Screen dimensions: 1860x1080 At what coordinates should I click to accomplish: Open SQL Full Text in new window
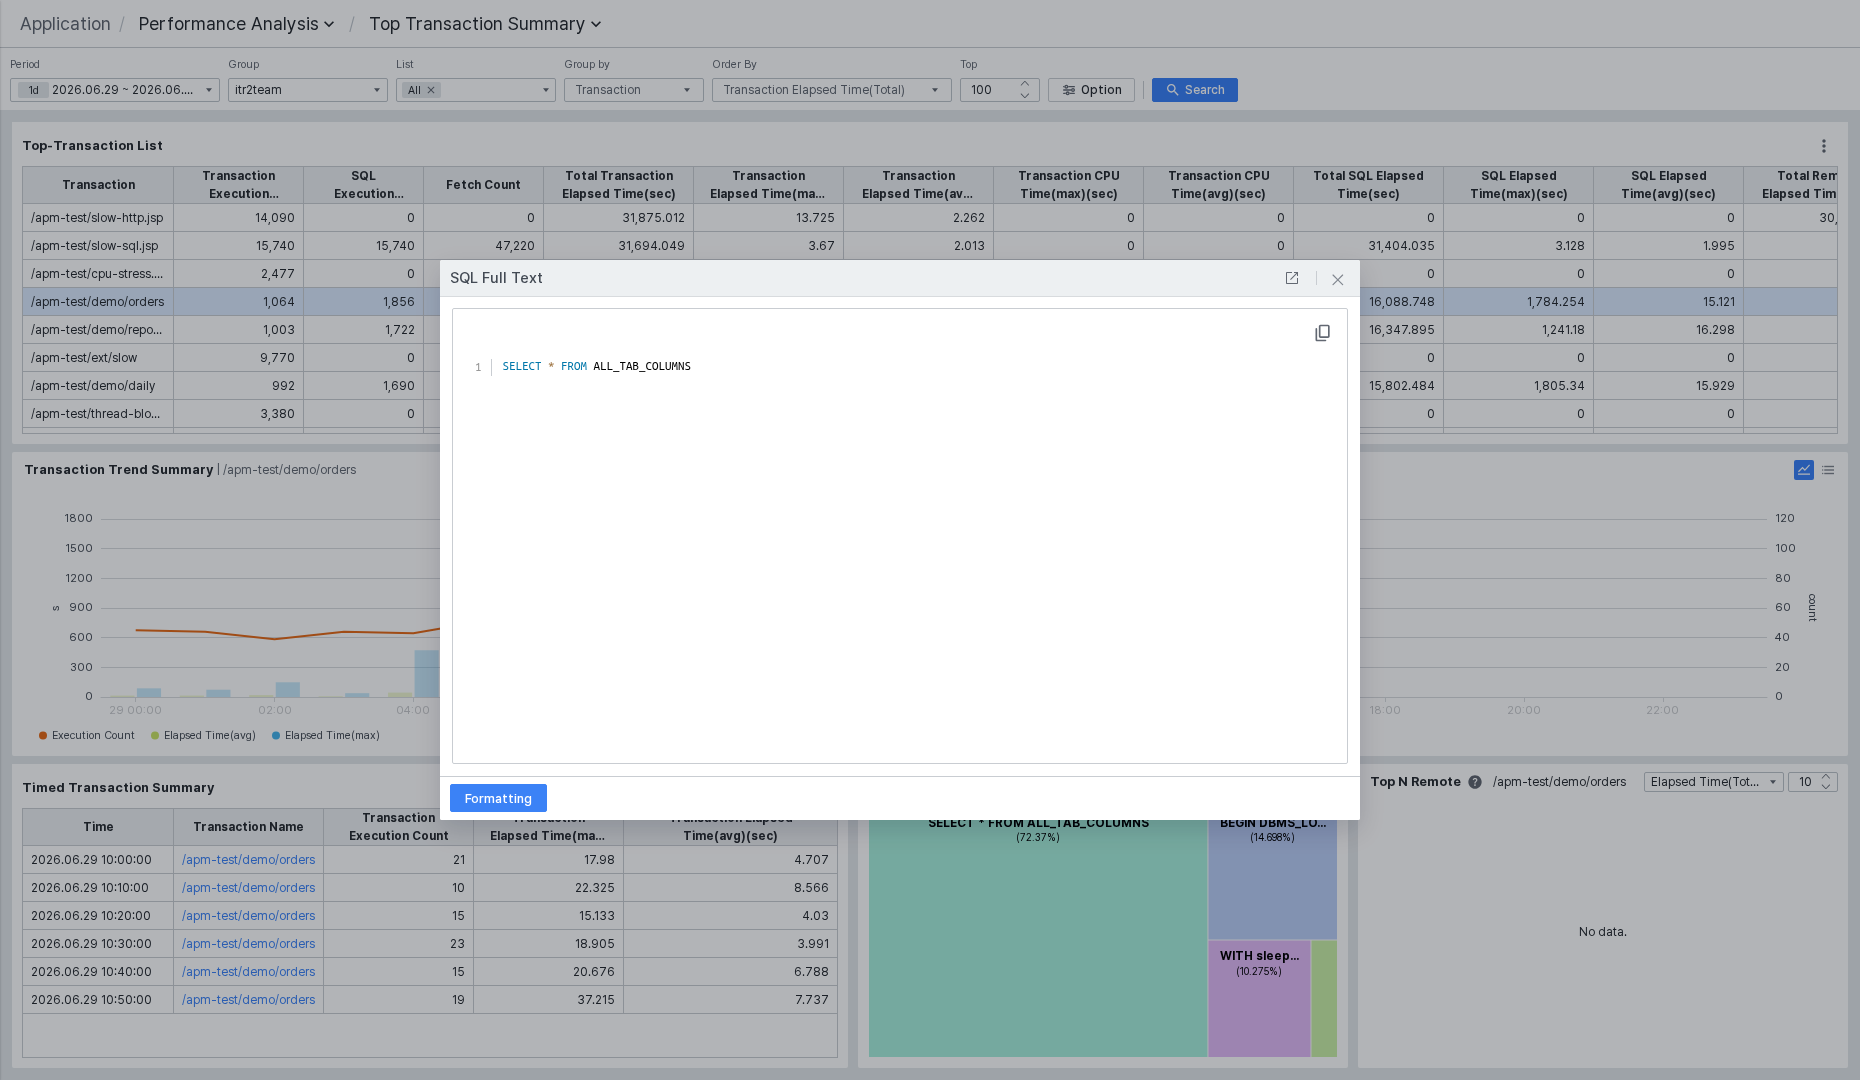[1292, 278]
